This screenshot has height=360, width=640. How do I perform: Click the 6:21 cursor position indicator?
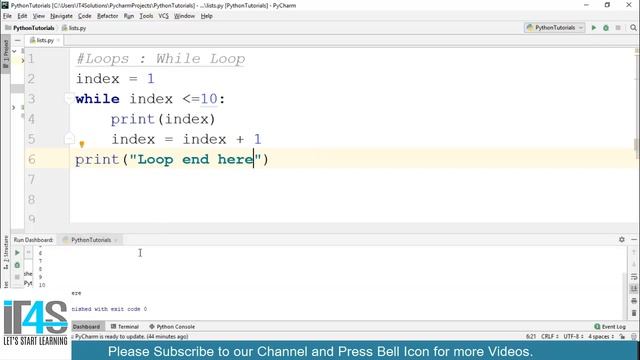coord(531,337)
